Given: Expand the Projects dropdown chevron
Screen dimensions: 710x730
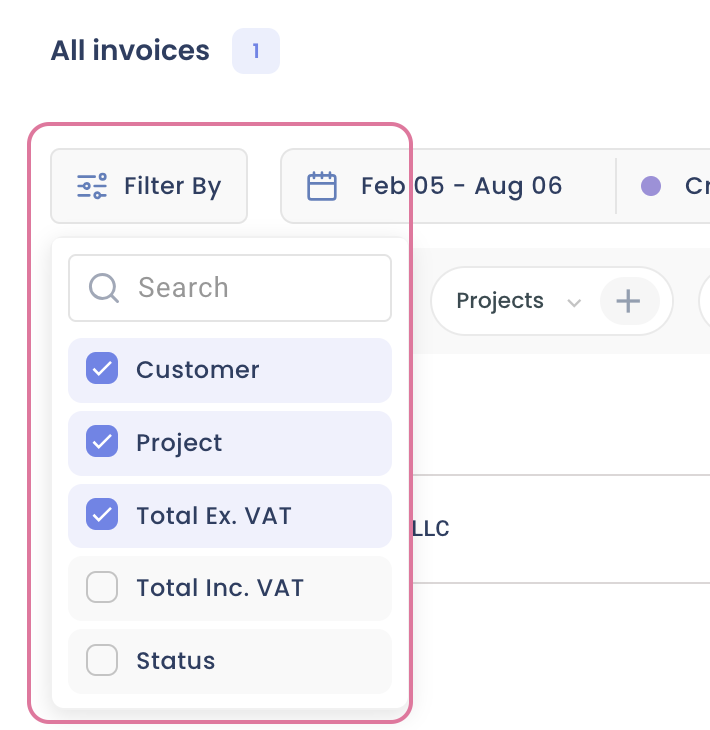Looking at the screenshot, I should pyautogui.click(x=574, y=302).
